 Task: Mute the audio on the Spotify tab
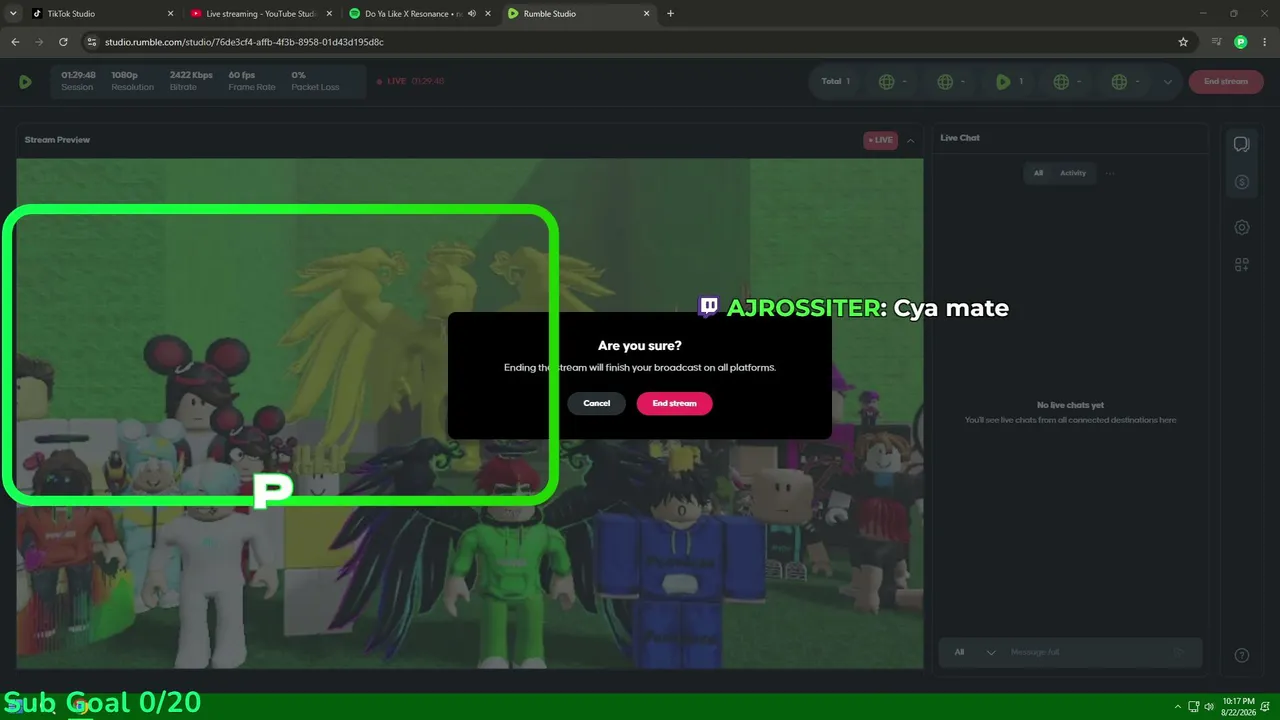(470, 14)
